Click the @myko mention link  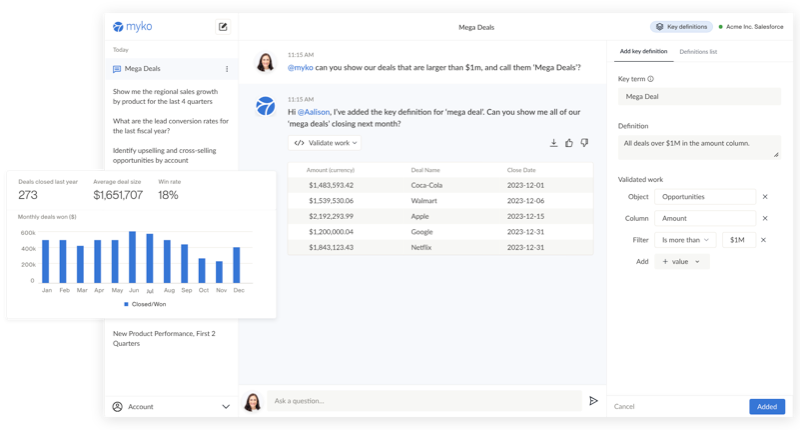300,67
